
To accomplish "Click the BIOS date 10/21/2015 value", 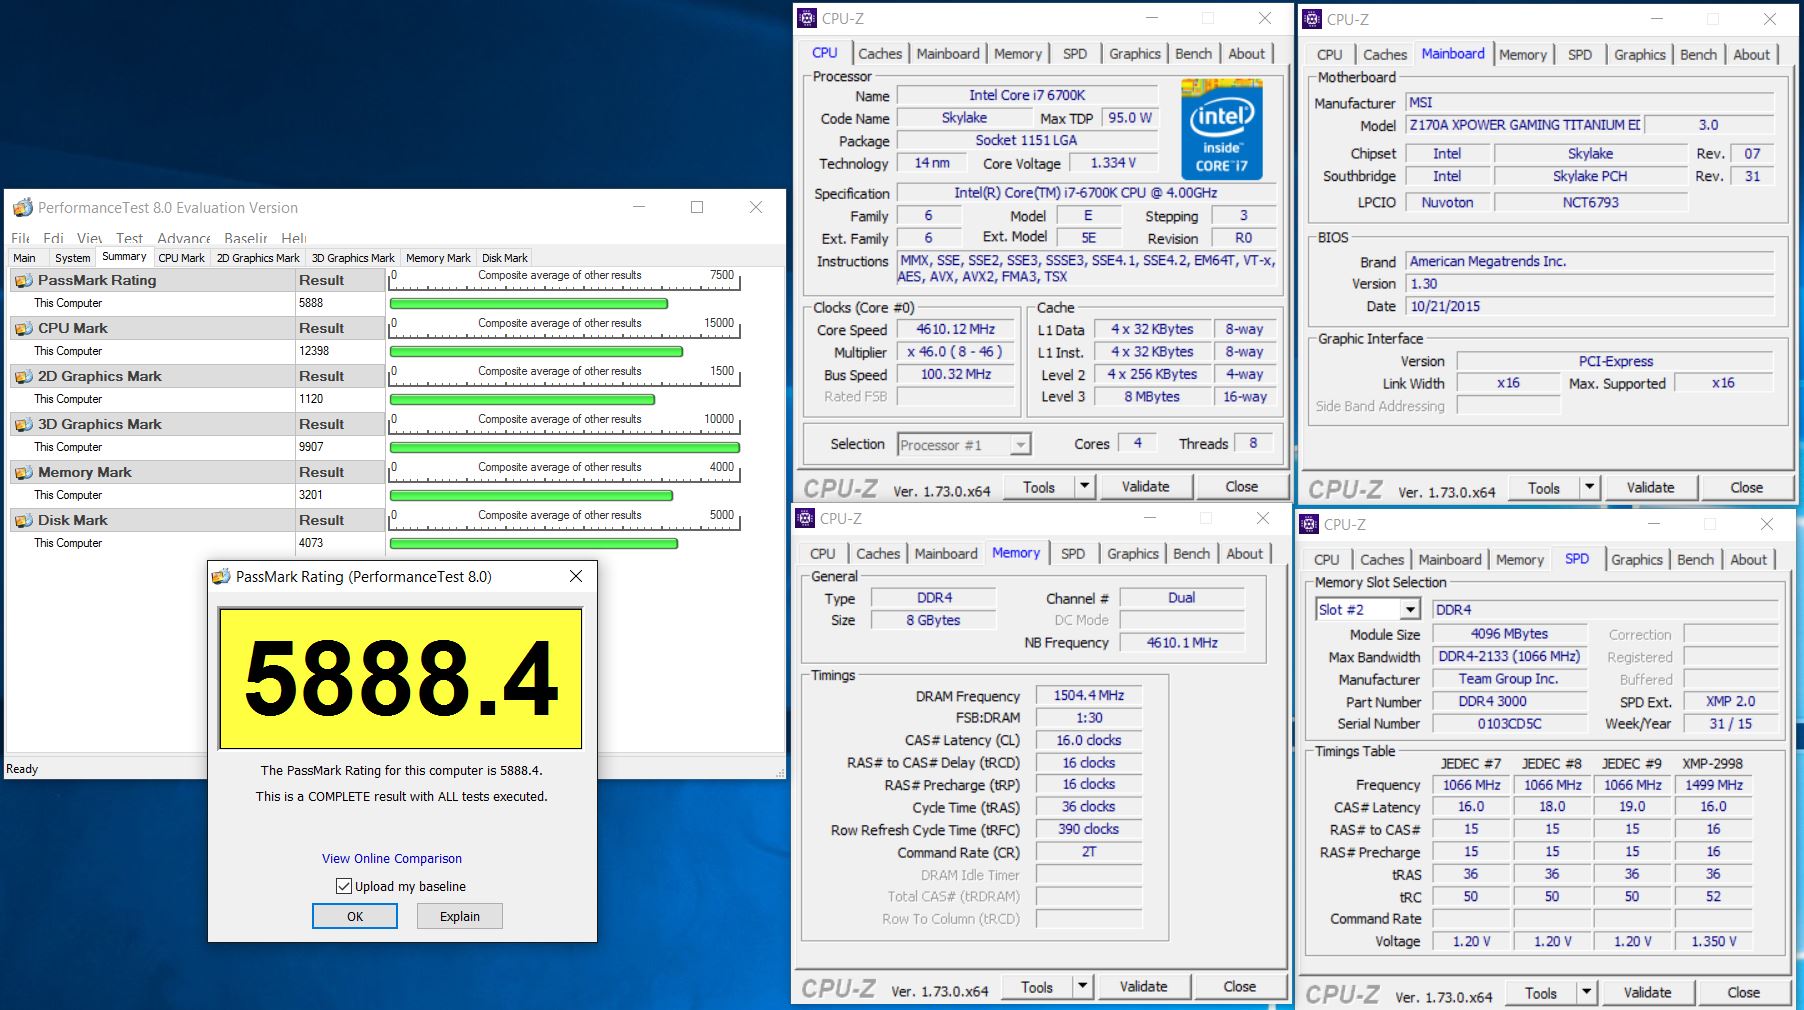I will (x=1590, y=306).
